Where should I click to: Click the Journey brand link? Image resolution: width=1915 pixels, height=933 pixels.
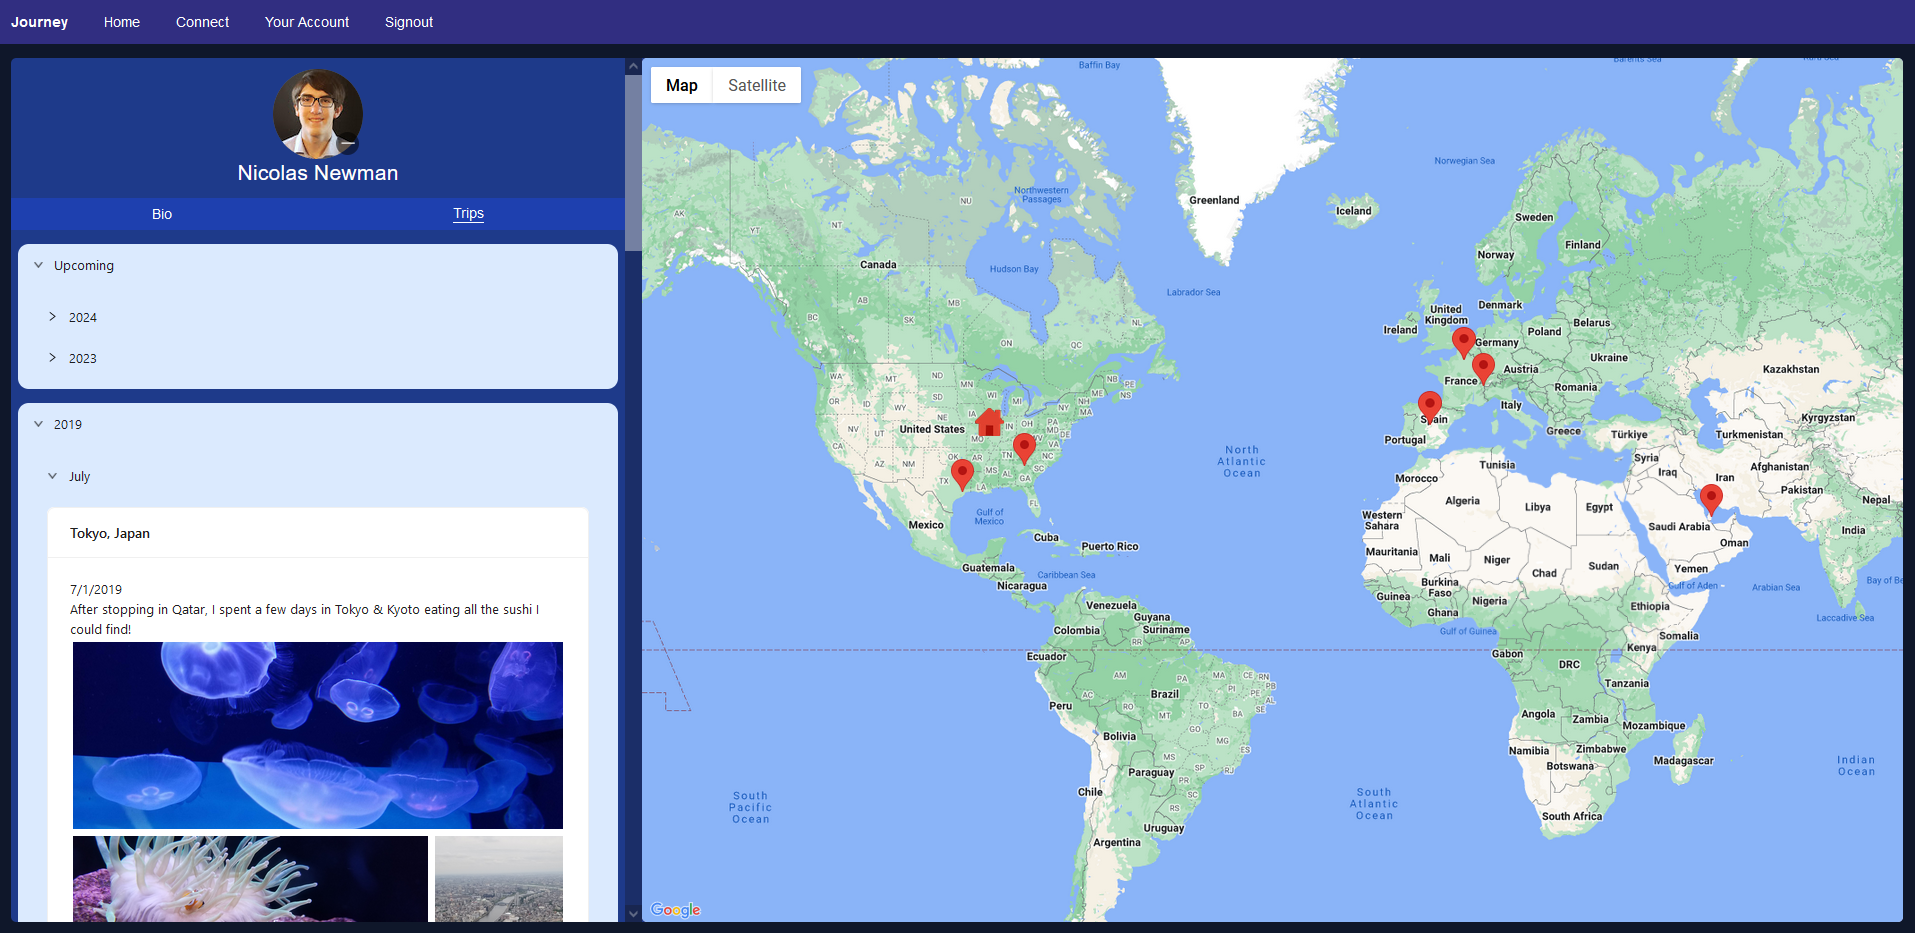tap(40, 22)
